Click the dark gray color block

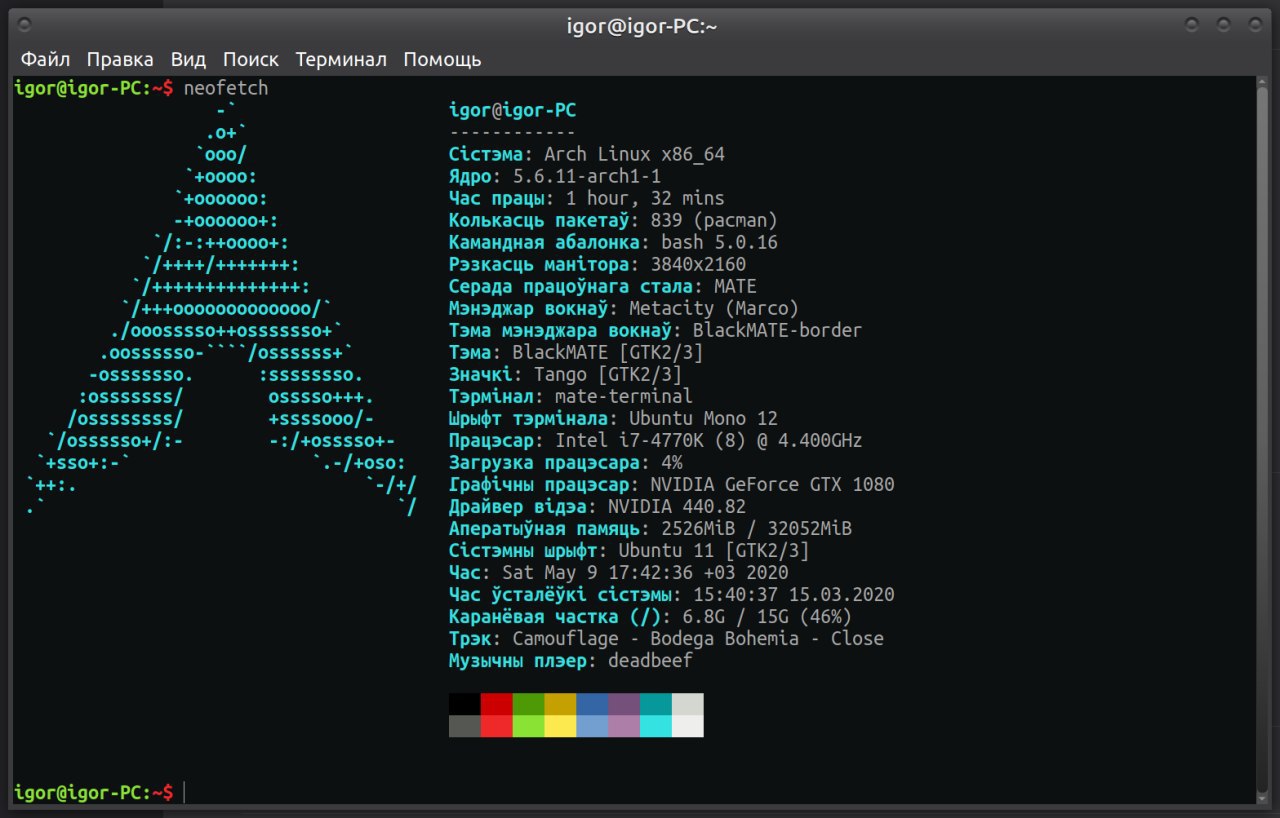click(x=465, y=726)
